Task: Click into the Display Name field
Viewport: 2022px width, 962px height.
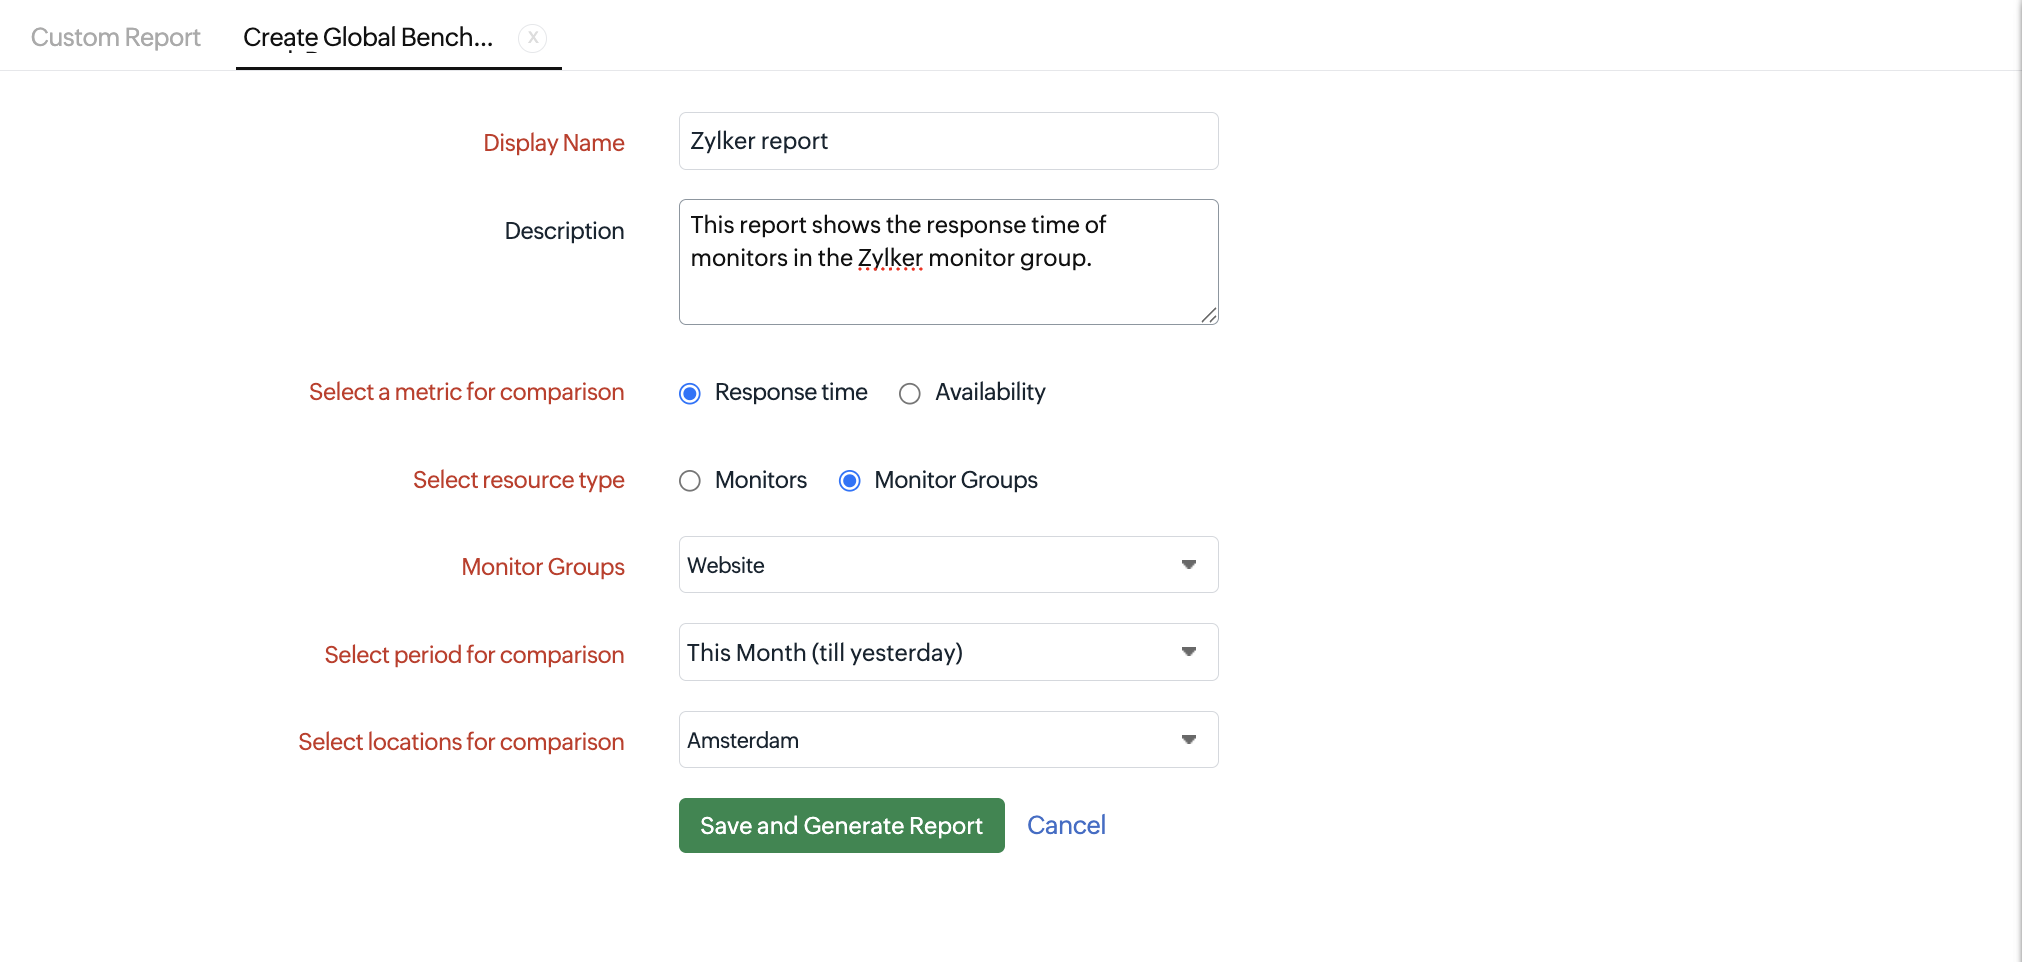Action: (948, 141)
